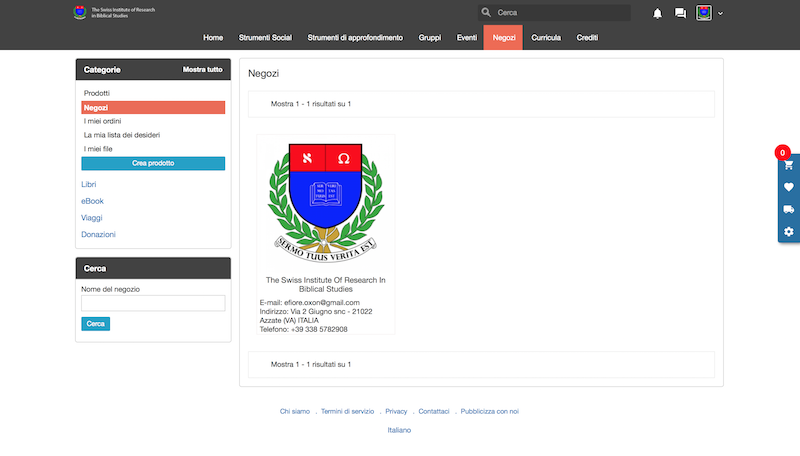Go to the Home menu
800x456 pixels.
click(213, 38)
